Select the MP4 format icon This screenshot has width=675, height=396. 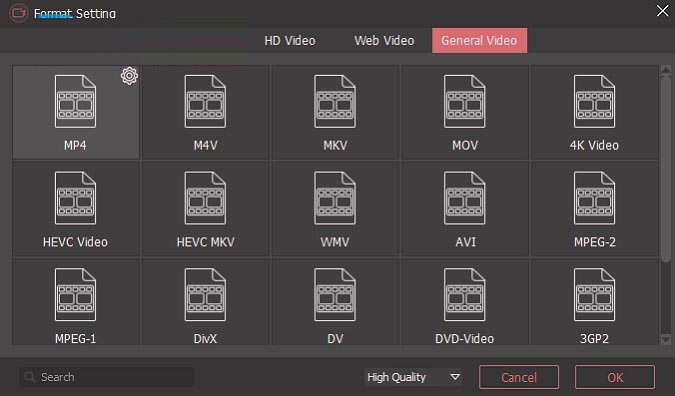75,102
